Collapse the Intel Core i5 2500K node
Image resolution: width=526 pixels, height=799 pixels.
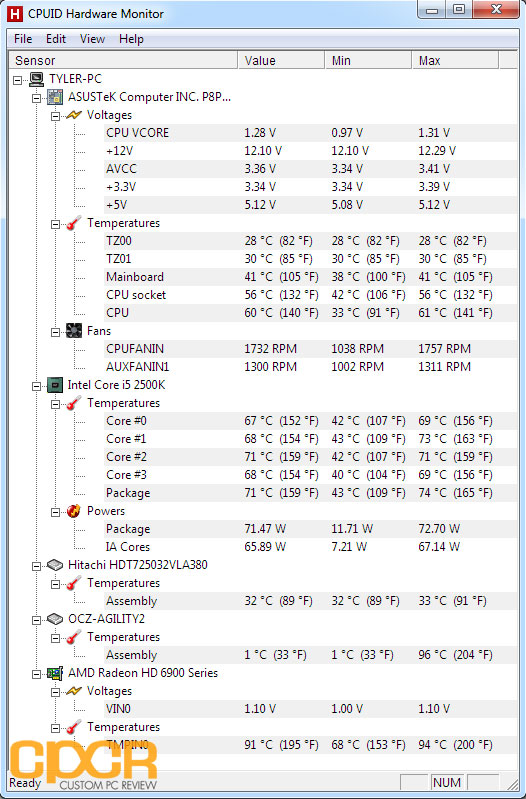coord(37,386)
